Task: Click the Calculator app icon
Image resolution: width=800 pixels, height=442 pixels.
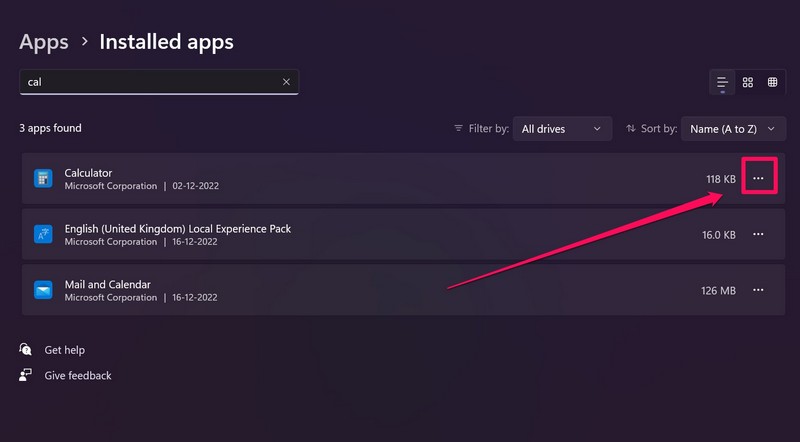Action: tap(43, 179)
